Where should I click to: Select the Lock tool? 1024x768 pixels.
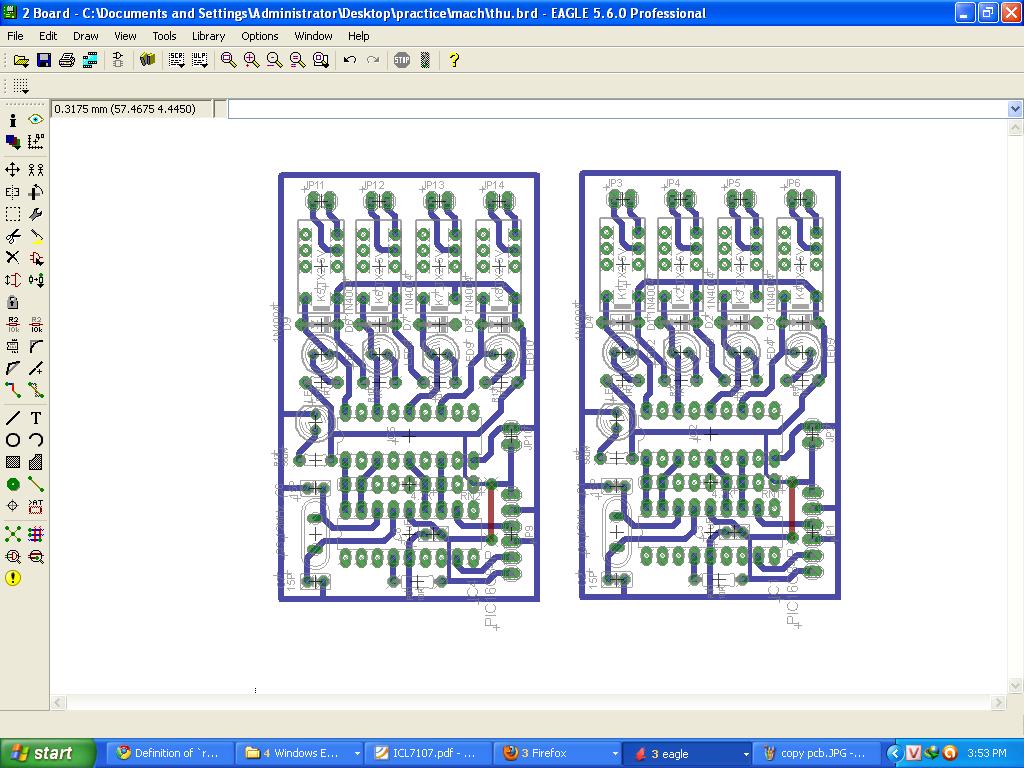[x=12, y=302]
